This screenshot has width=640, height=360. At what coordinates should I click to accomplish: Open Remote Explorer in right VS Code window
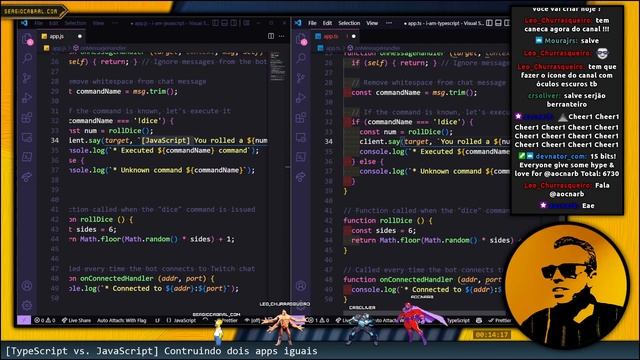coord(301,137)
